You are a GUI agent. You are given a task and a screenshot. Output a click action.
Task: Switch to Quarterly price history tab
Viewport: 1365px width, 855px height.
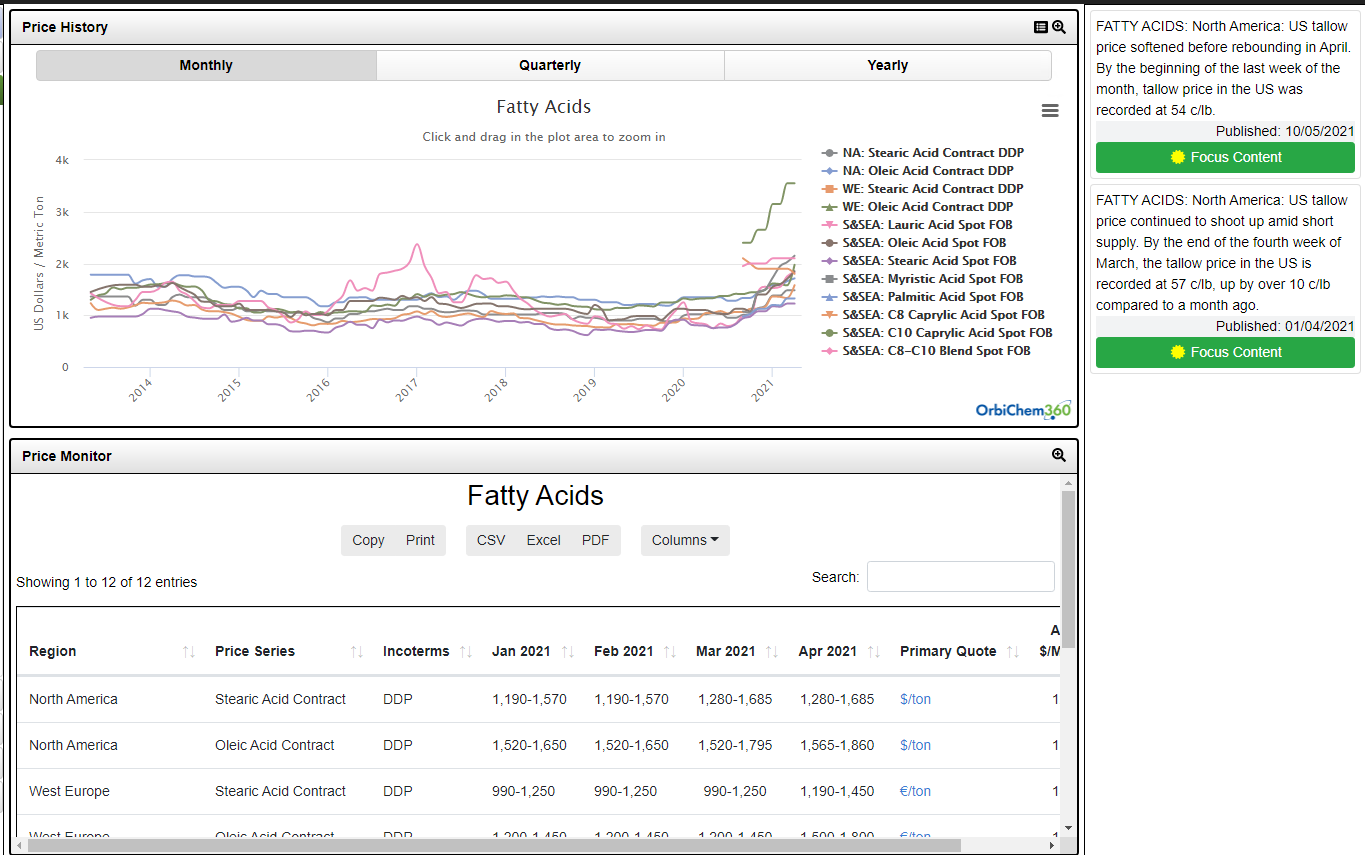coord(550,65)
